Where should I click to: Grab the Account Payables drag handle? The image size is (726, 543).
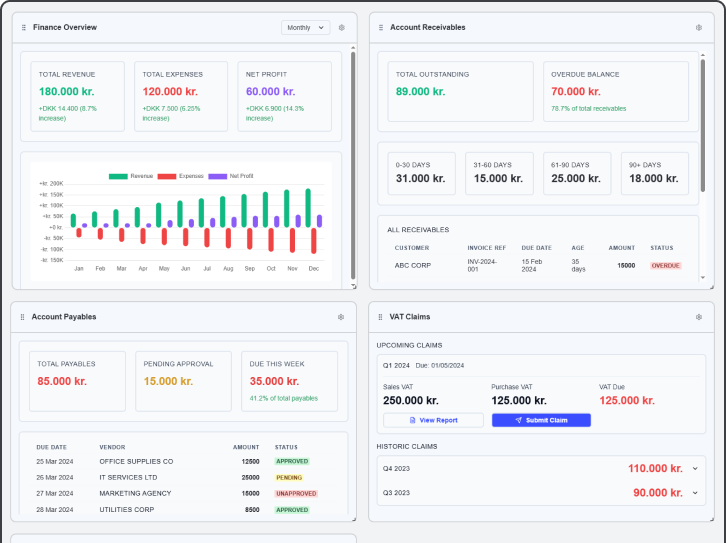coord(23,317)
